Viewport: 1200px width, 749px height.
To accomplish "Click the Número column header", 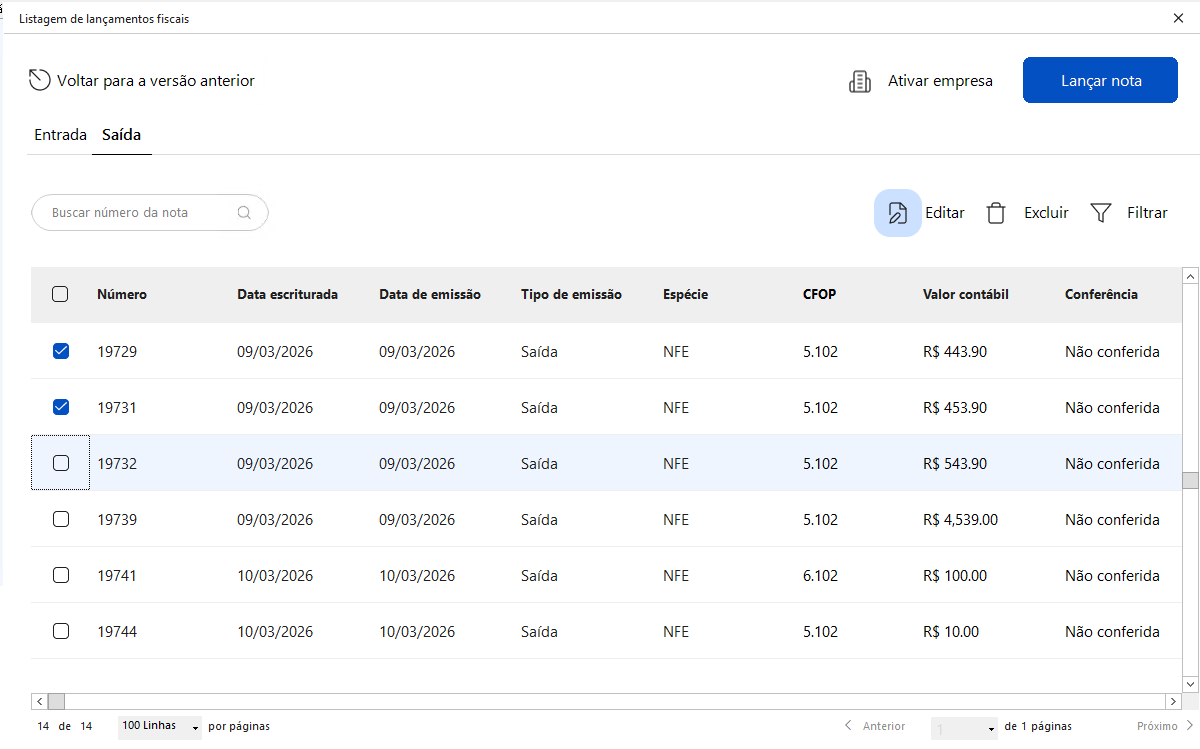I will [122, 294].
